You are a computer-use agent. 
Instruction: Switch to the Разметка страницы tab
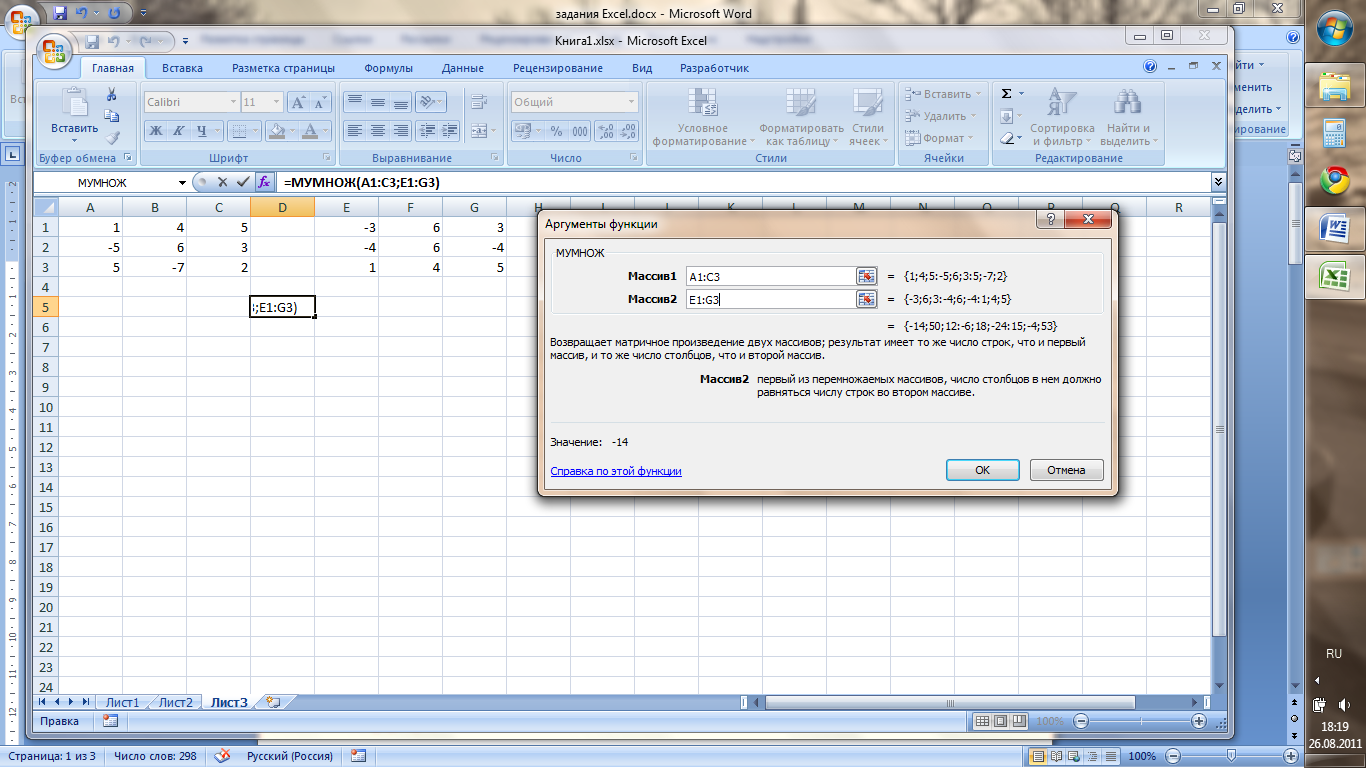(x=283, y=68)
